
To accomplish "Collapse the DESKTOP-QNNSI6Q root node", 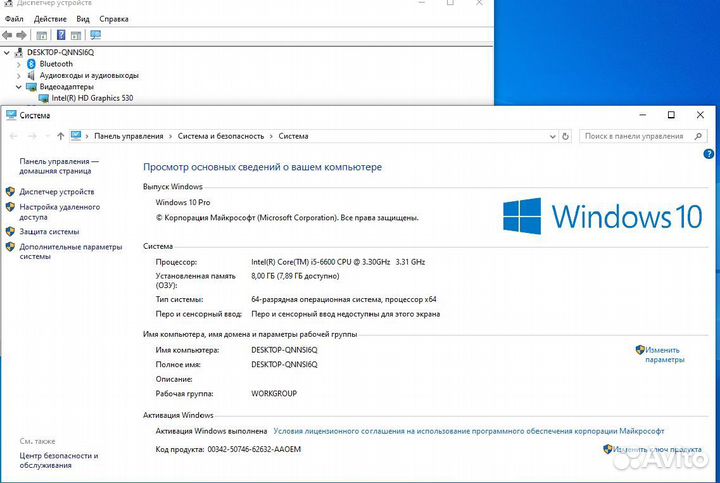I will (x=6, y=52).
